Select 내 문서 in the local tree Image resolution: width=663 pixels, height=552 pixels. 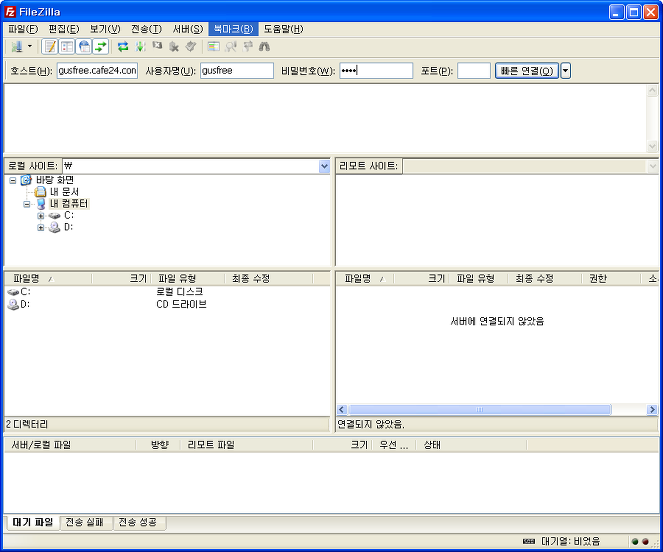(x=64, y=192)
